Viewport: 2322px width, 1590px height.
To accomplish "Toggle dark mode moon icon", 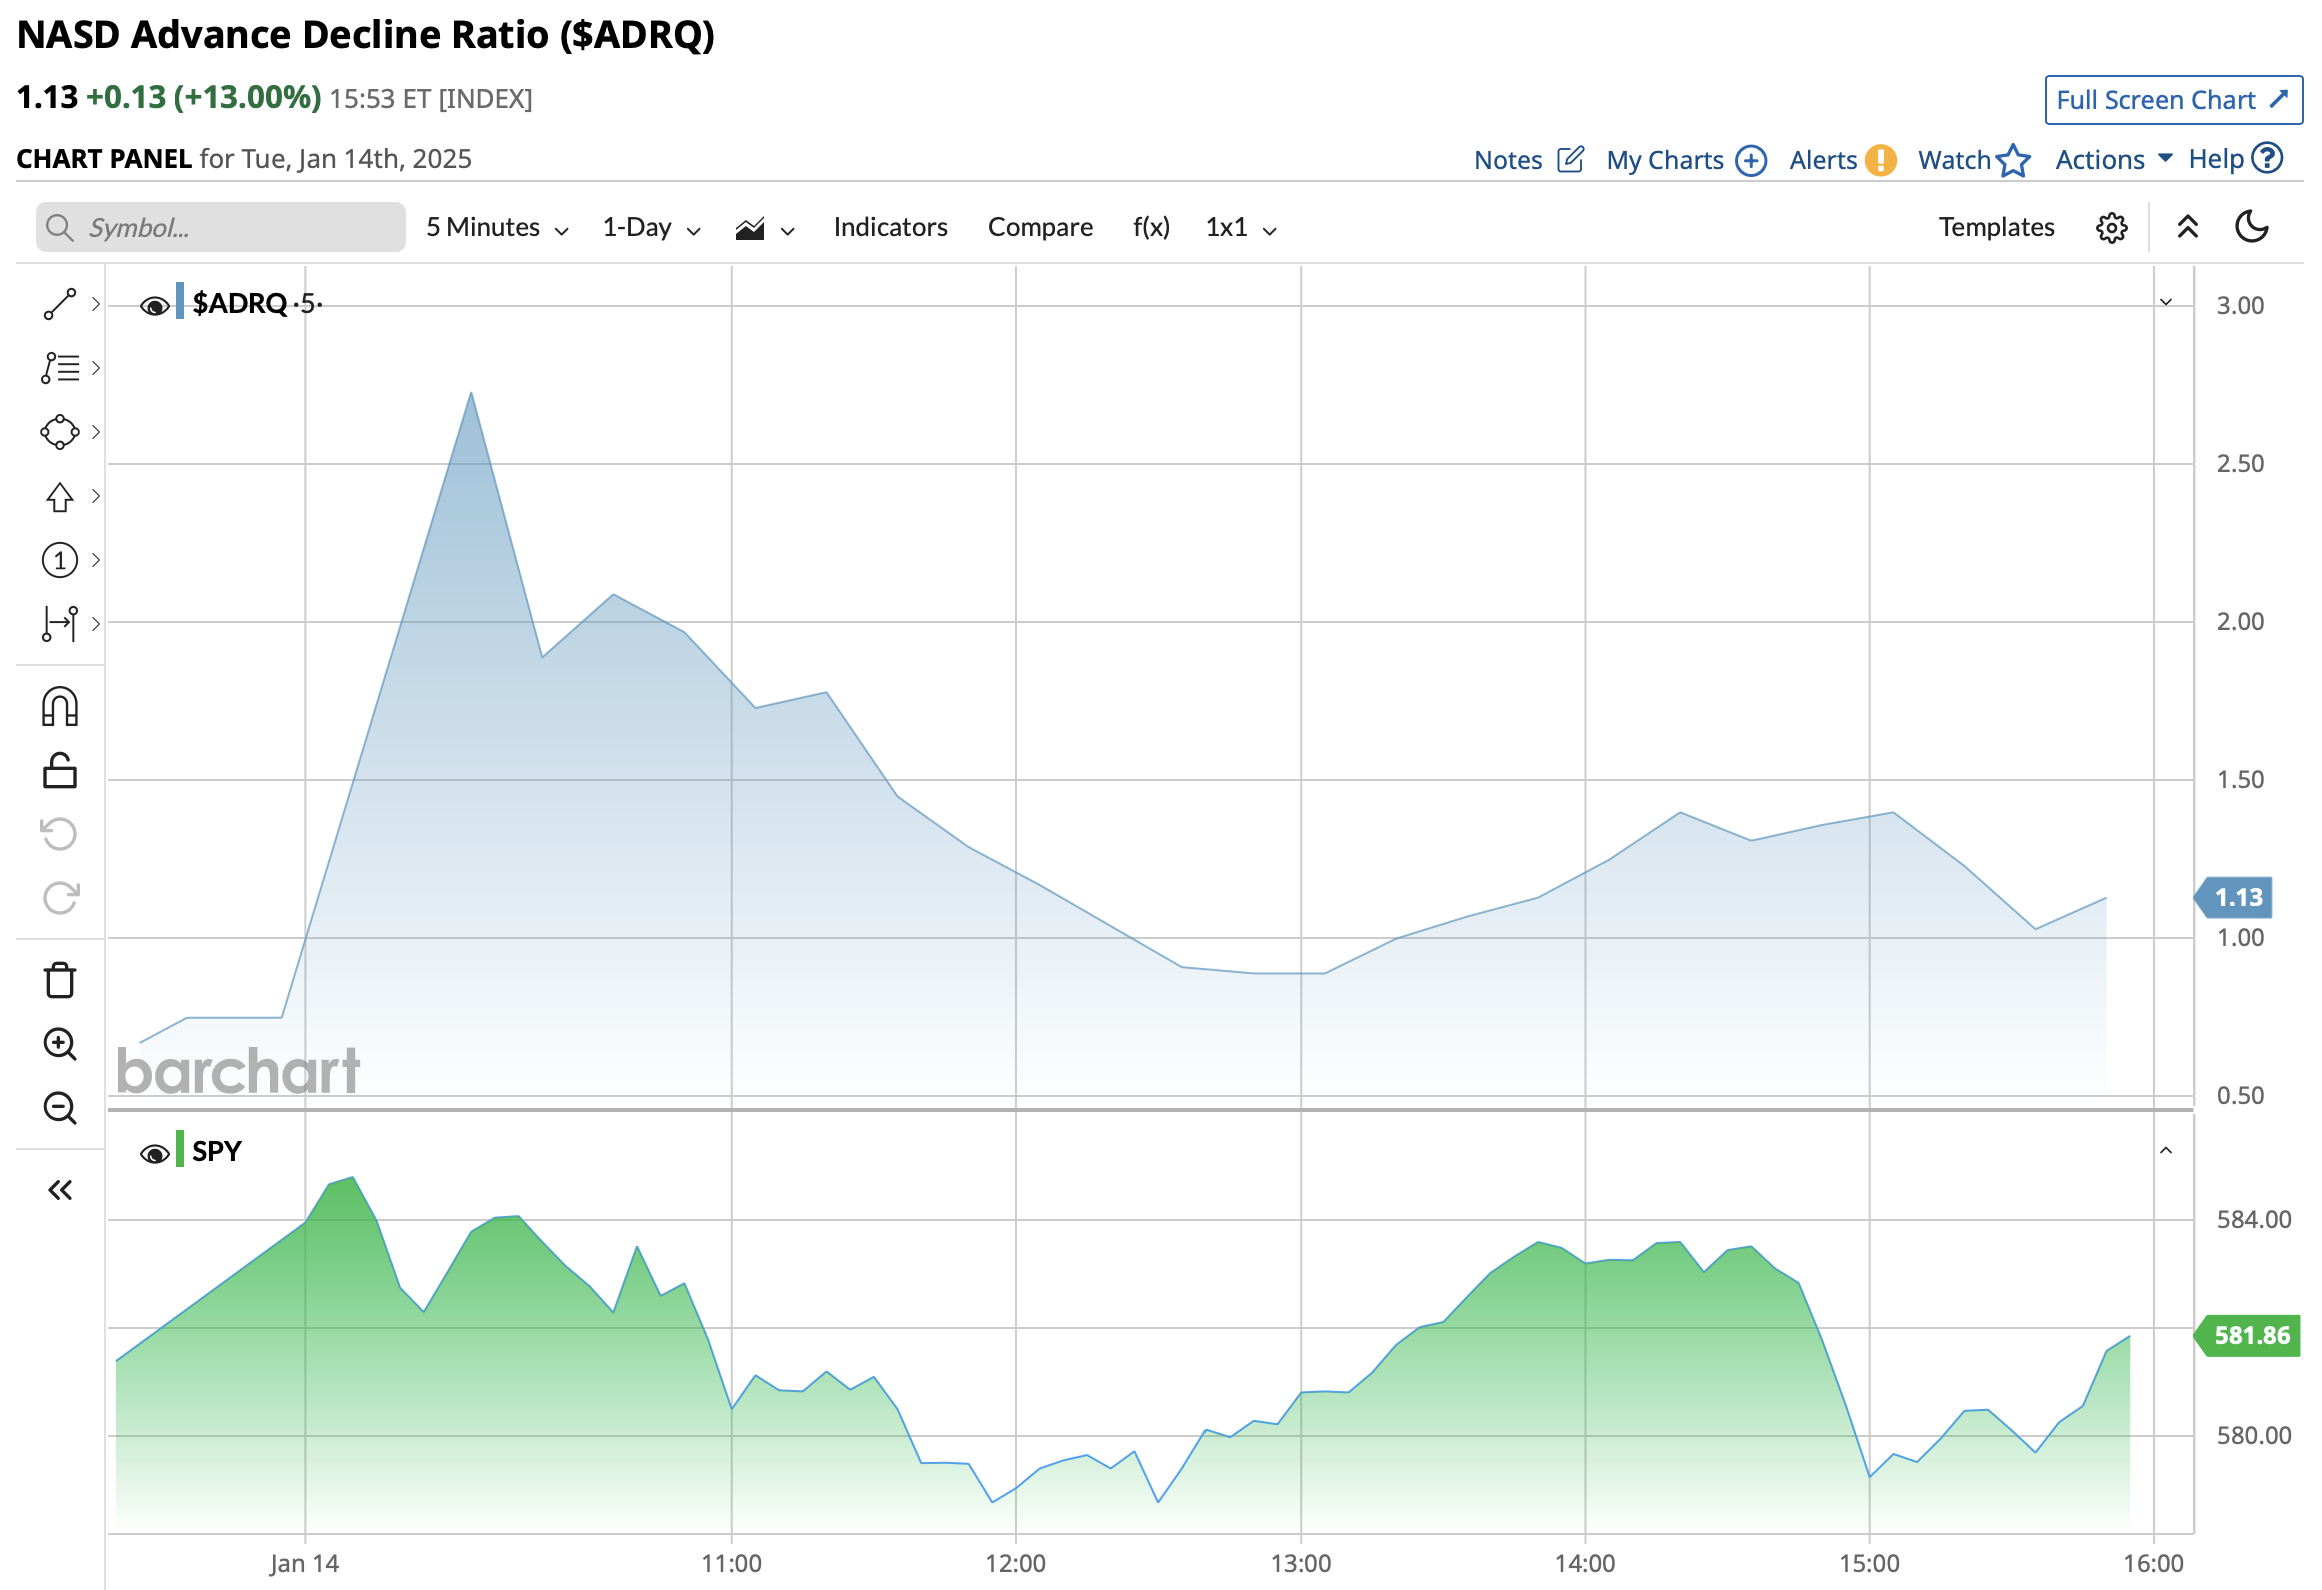I will click(2251, 227).
